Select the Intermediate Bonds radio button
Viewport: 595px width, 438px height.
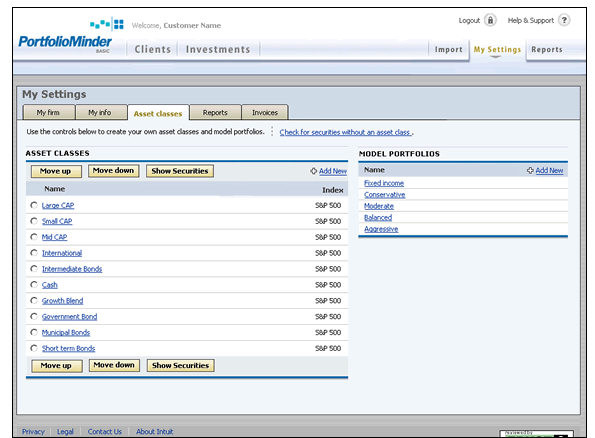click(34, 269)
